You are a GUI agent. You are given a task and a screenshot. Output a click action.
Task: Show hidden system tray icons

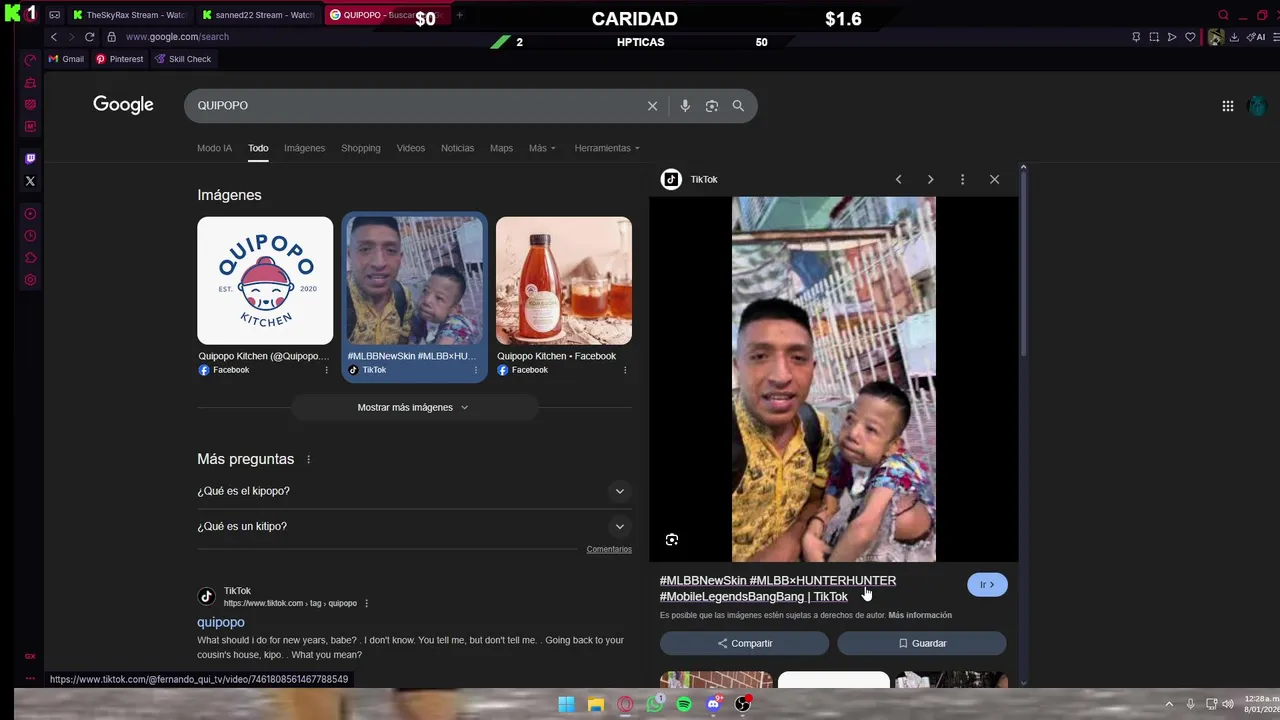point(1169,704)
